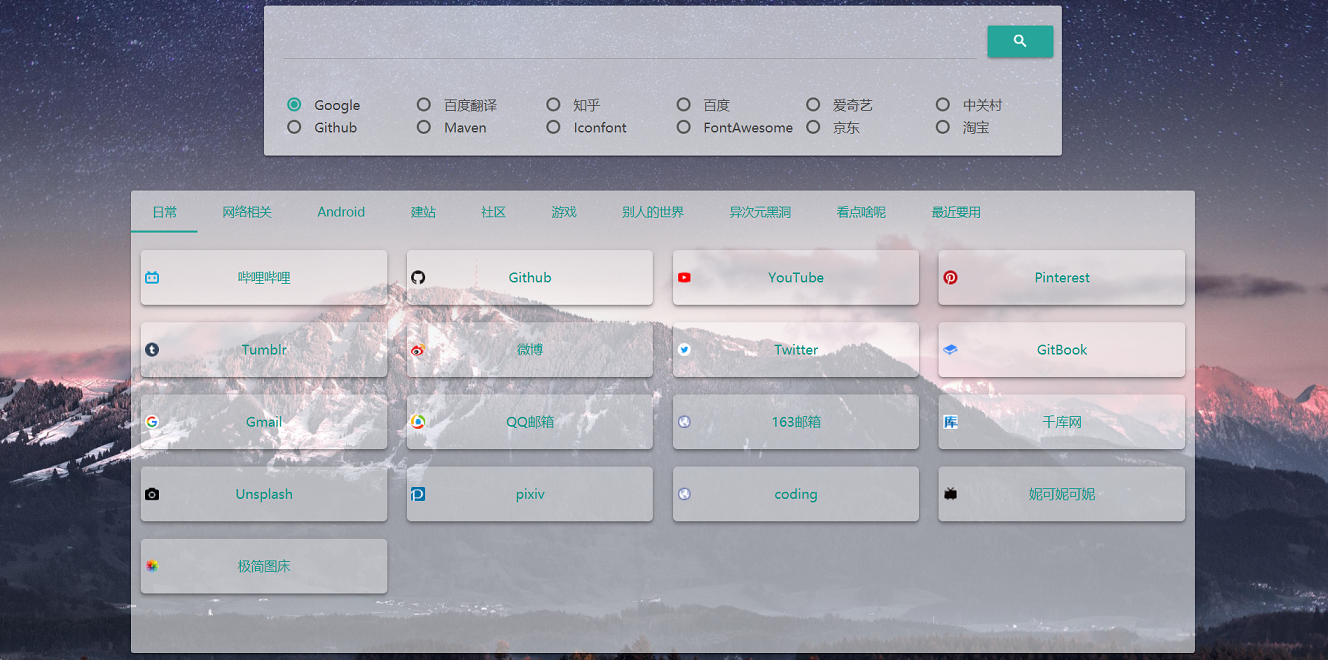Open the 社区 tab
1328x660 pixels.
pyautogui.click(x=493, y=212)
